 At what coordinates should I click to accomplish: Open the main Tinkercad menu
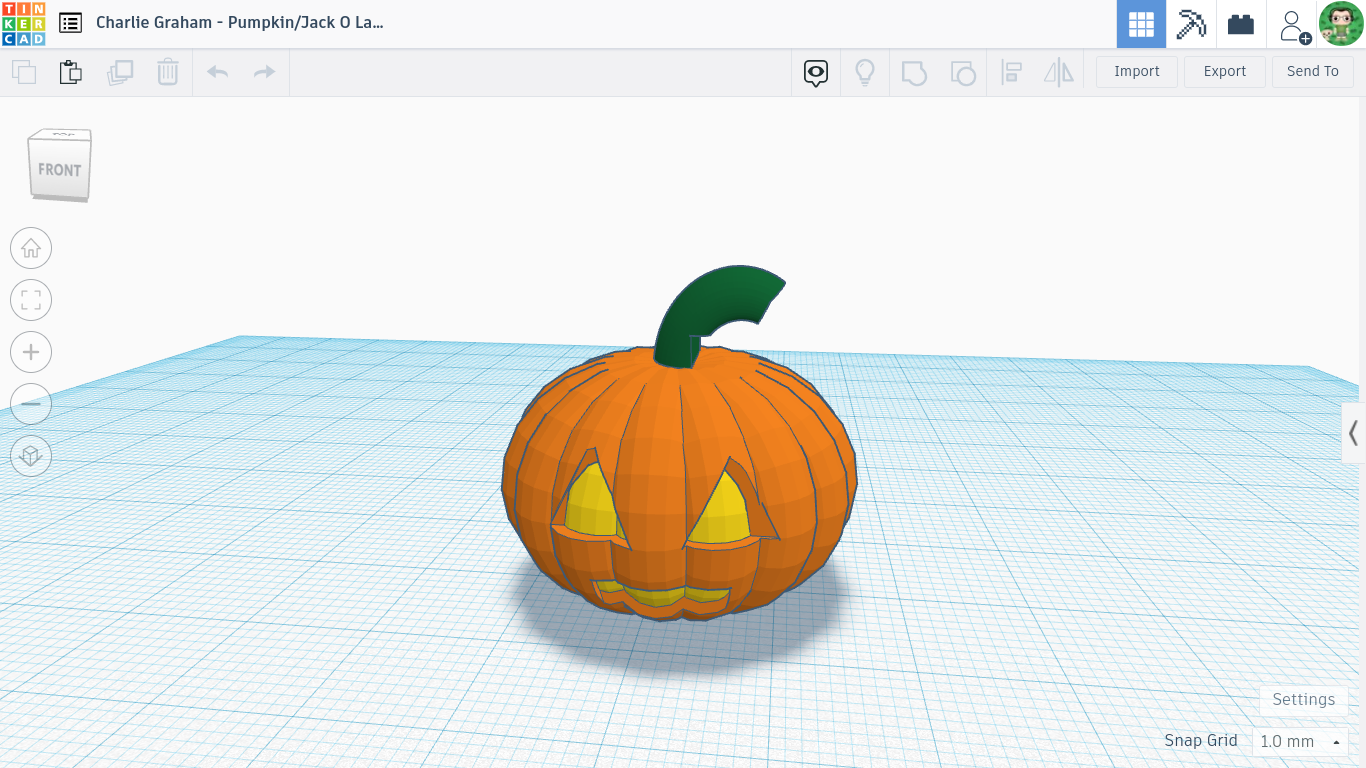coord(70,23)
